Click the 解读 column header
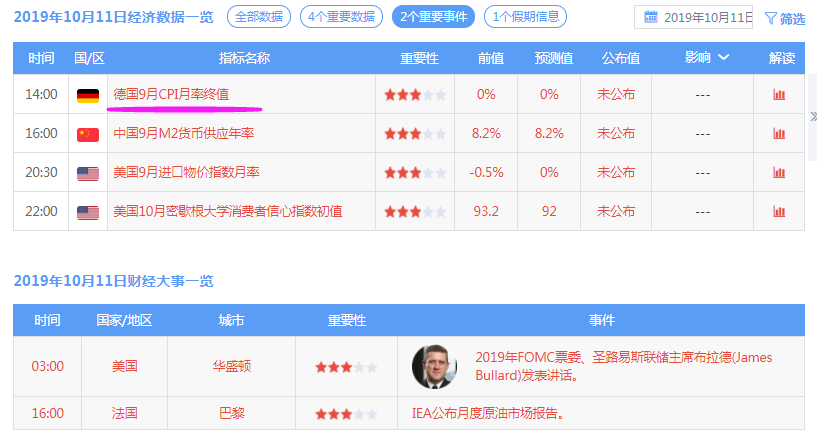The image size is (817, 432). (782, 58)
